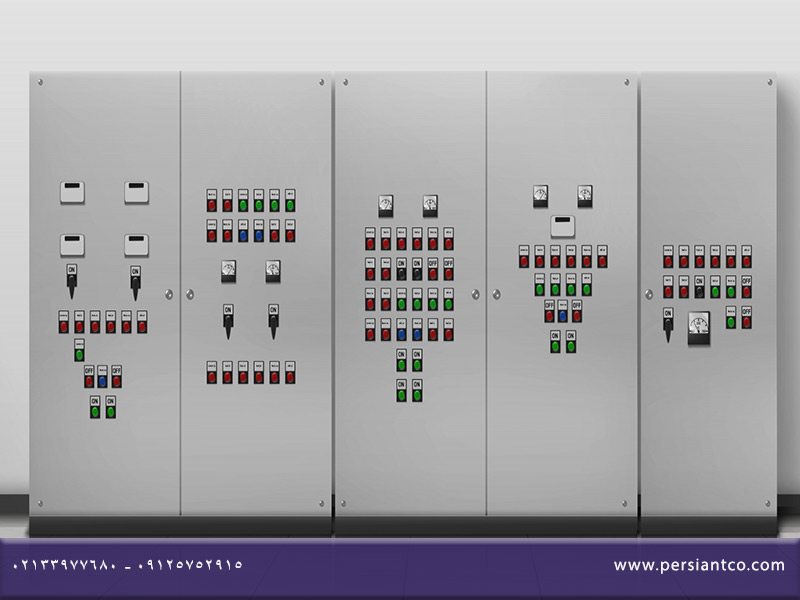Click the door lock of the leftmost cabinet

click(169, 294)
